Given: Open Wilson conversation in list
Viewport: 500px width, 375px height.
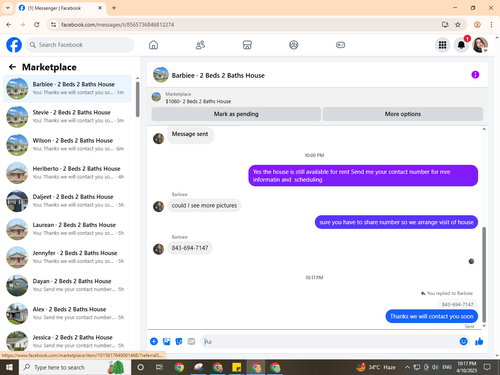Looking at the screenshot, I should pyautogui.click(x=67, y=145).
